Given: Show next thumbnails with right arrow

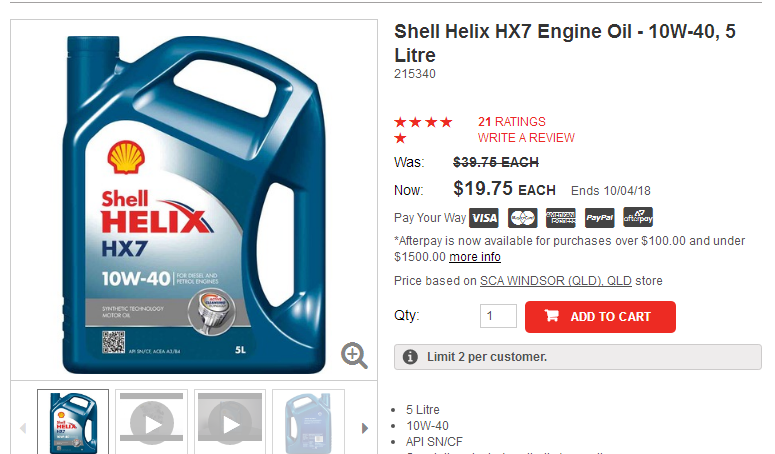Looking at the screenshot, I should [365, 428].
